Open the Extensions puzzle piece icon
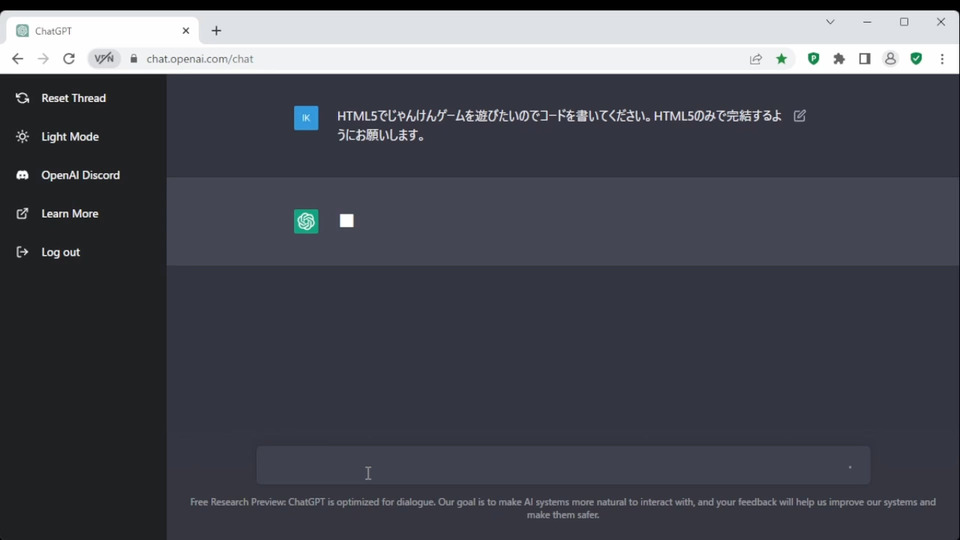 839,59
